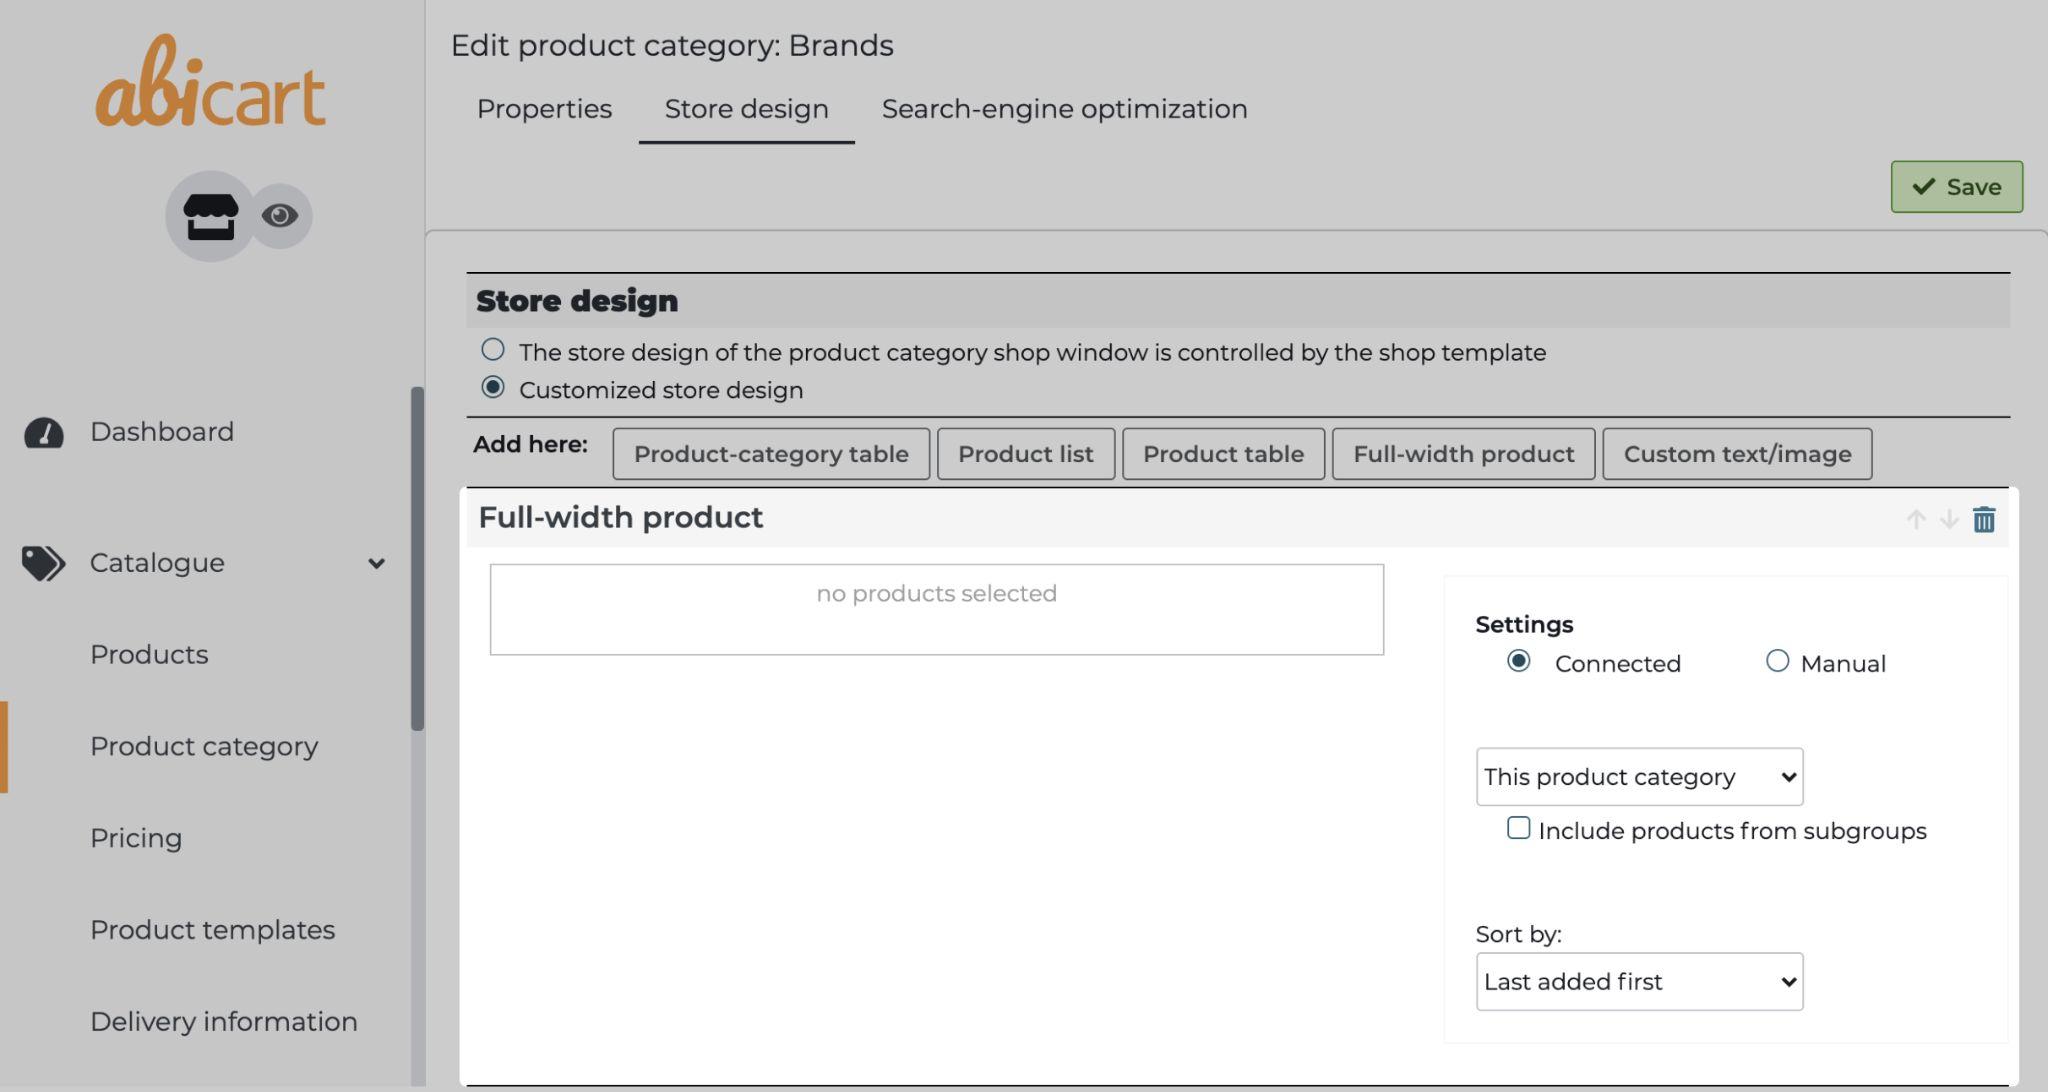Switch to the Properties tab
Viewport: 2048px width, 1092px height.
point(544,109)
